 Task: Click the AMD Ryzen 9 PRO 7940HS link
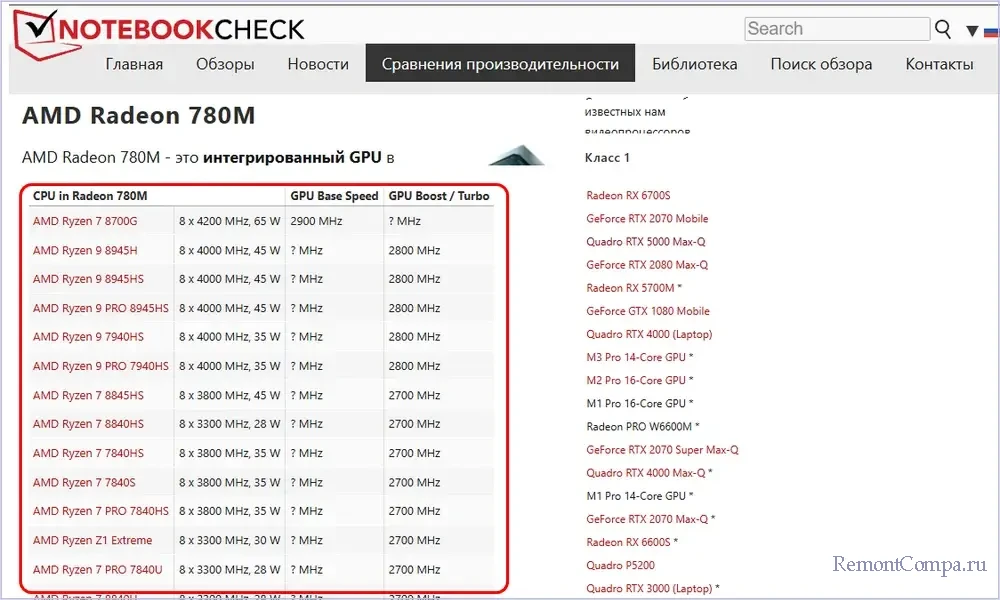(x=101, y=366)
